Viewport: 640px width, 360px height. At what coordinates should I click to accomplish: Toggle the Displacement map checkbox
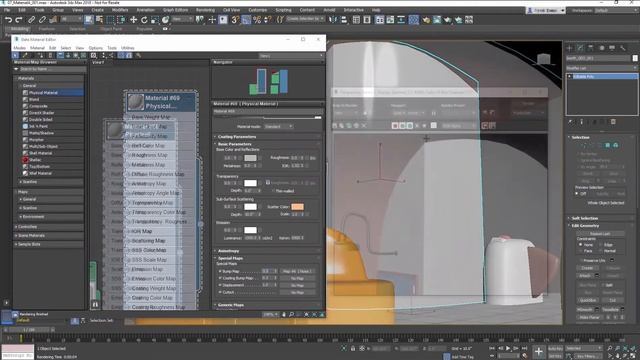pos(220,285)
